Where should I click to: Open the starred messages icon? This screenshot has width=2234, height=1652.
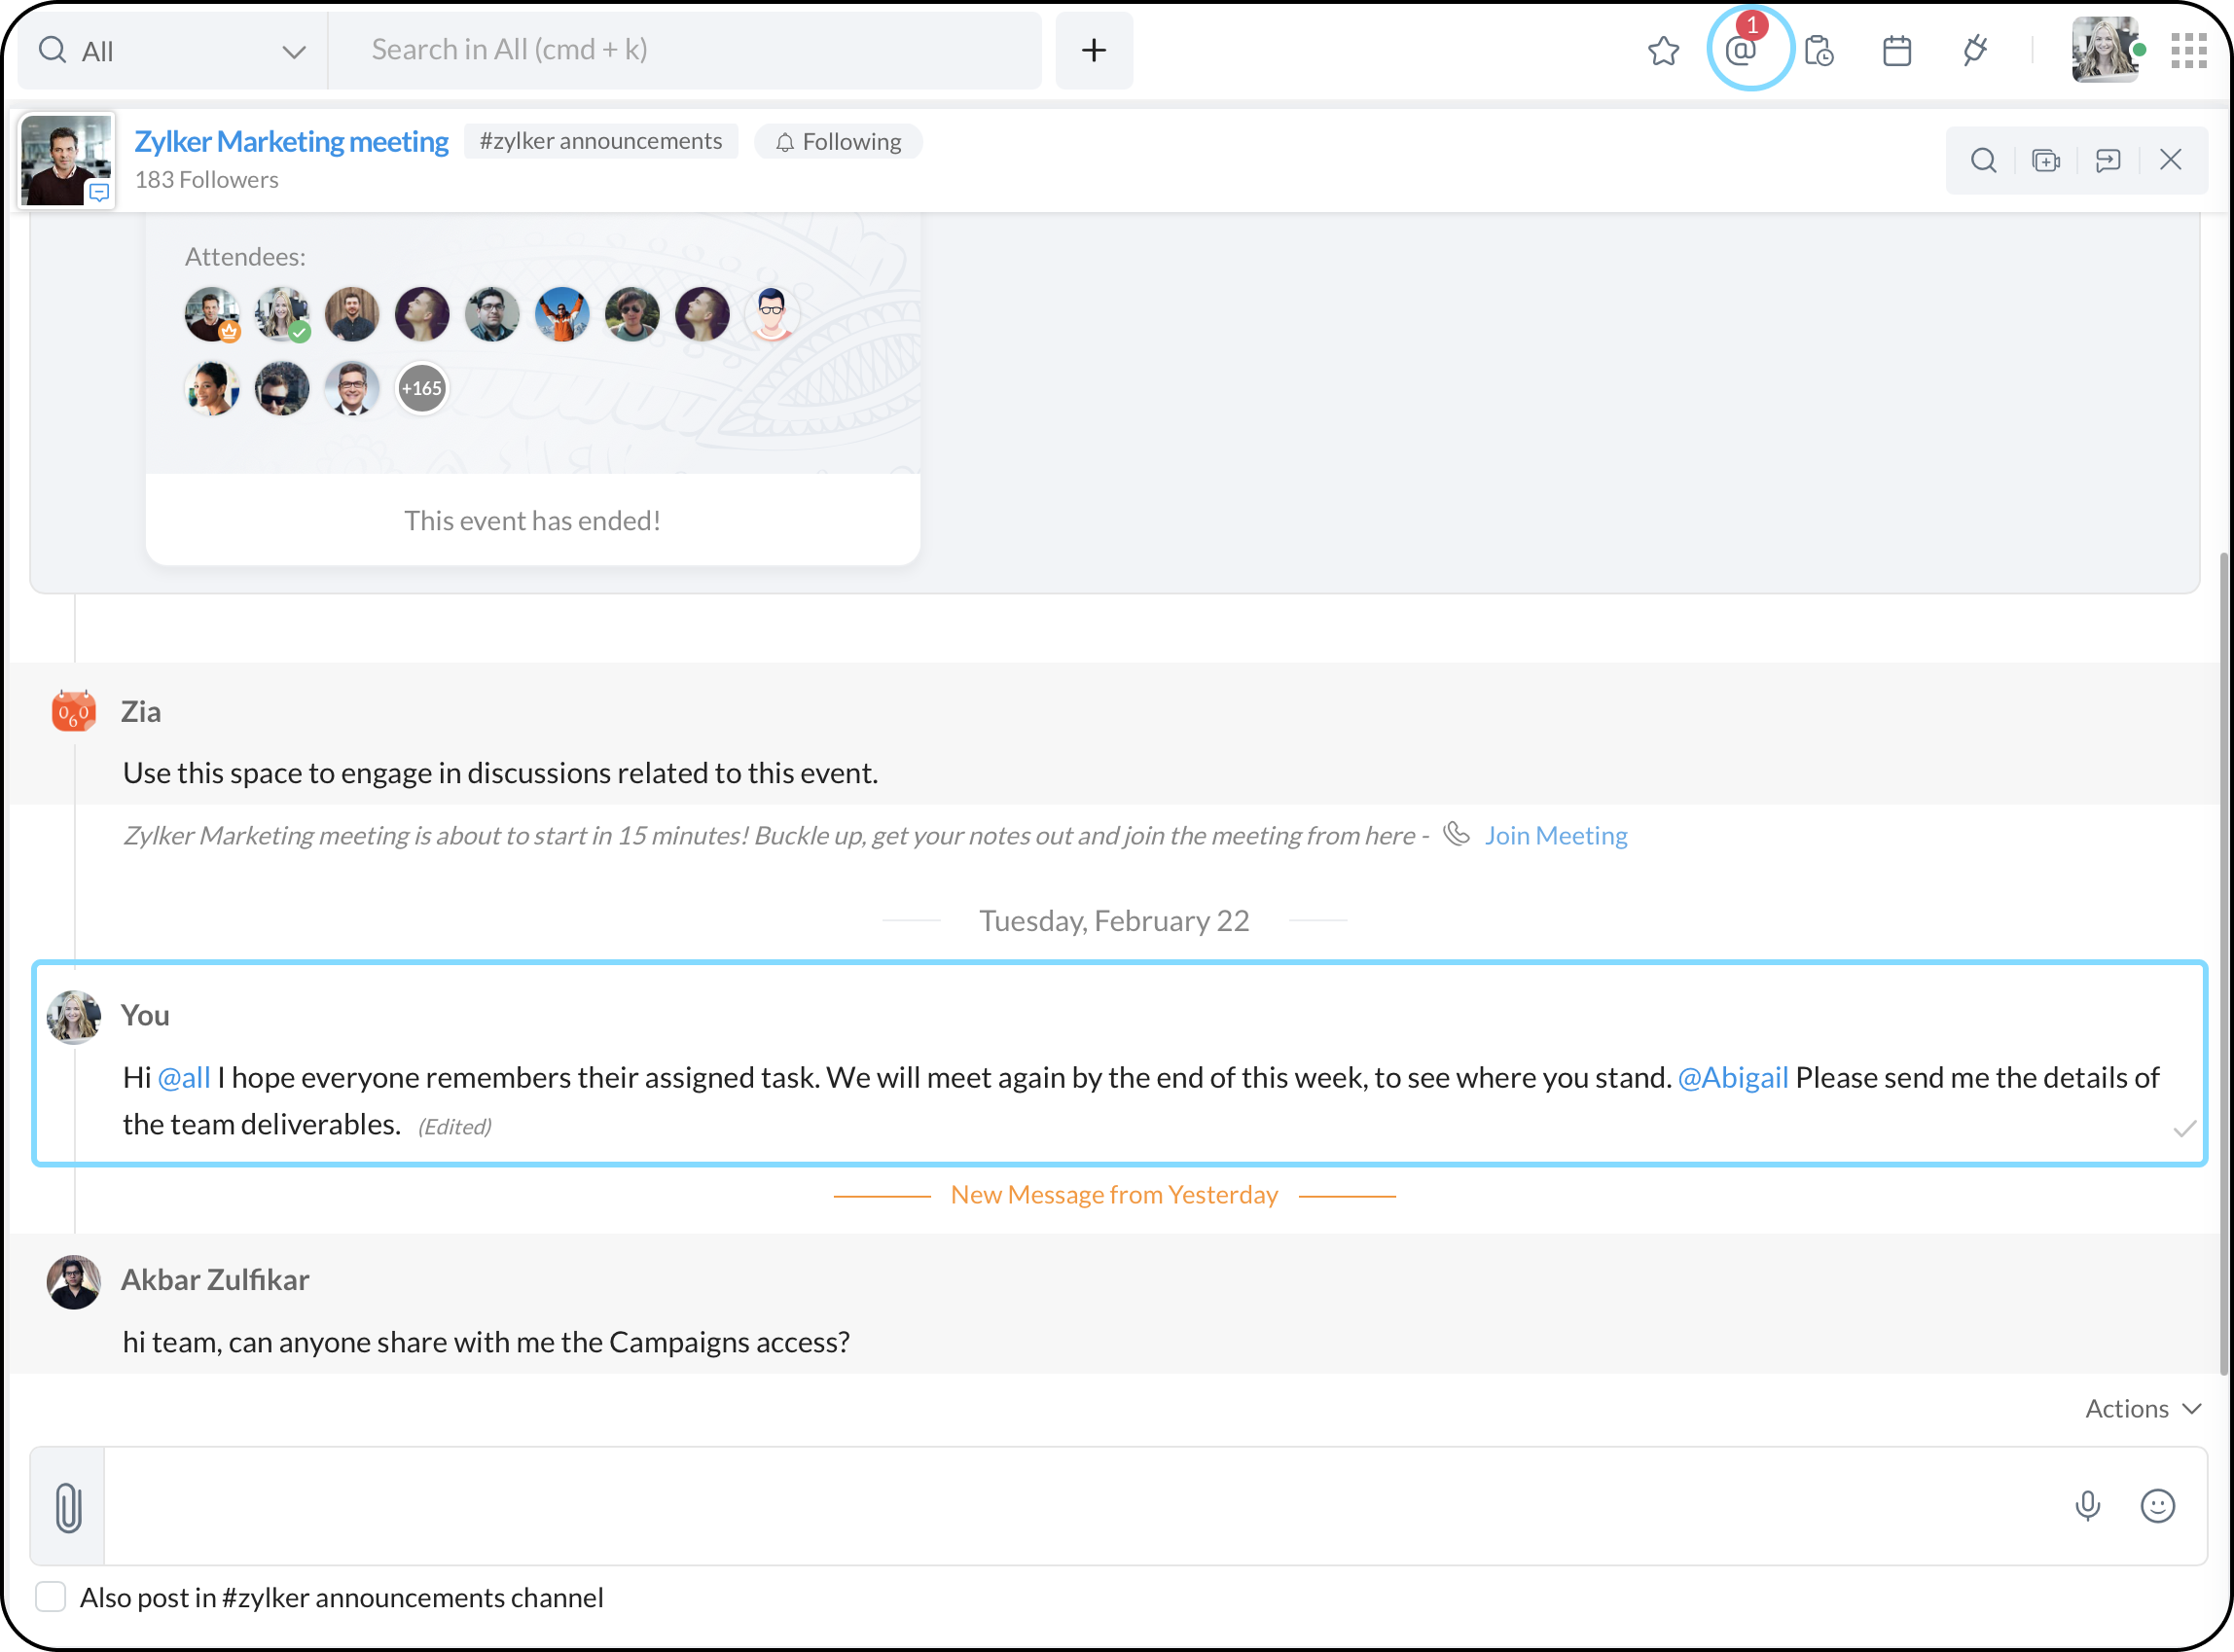(1663, 51)
